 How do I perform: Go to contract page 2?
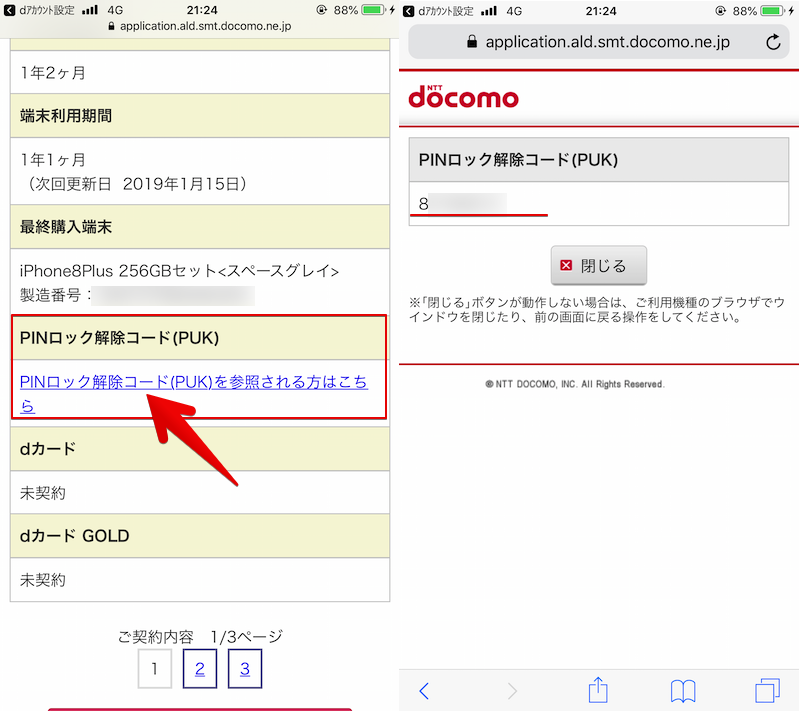coord(200,669)
